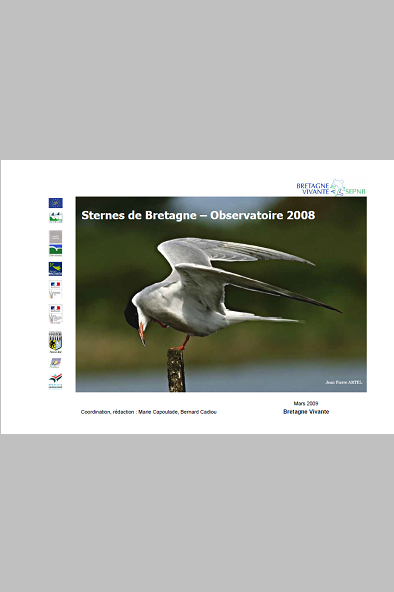Click the Mars 2009 date text
Screen dimensions: 394x592
coord(306,403)
